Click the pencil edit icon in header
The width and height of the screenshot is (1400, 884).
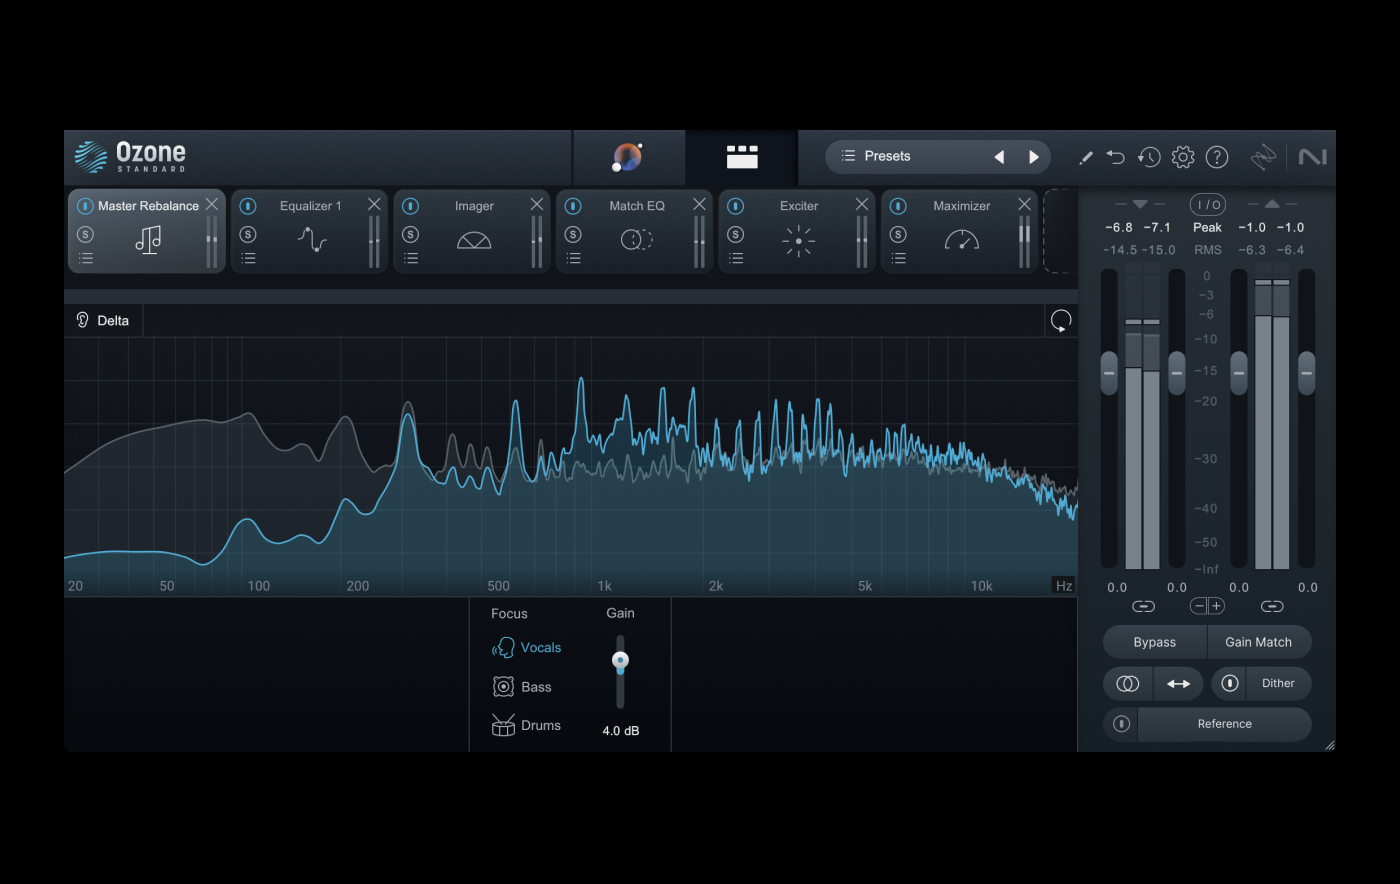click(1085, 157)
